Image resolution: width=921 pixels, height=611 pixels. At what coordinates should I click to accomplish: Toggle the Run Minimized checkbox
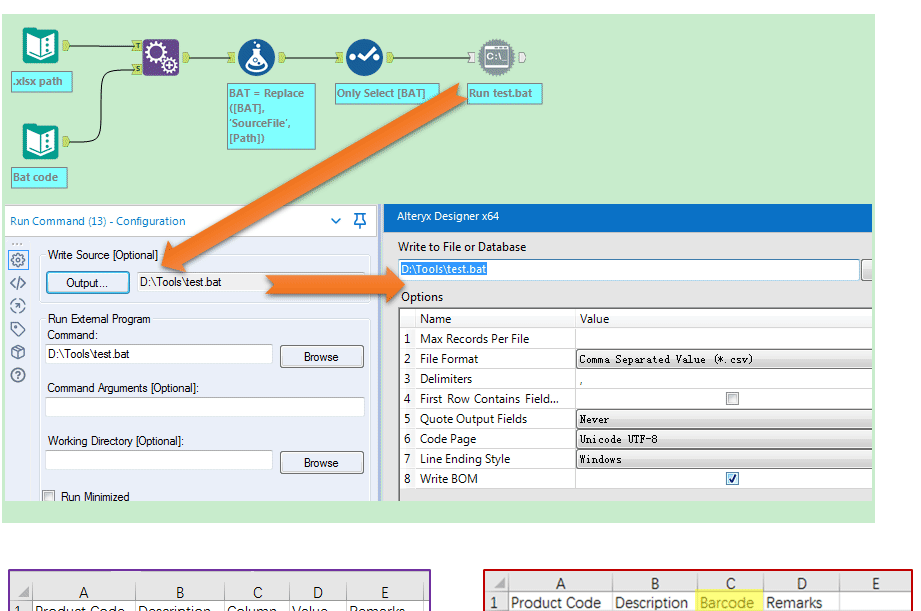click(x=49, y=496)
